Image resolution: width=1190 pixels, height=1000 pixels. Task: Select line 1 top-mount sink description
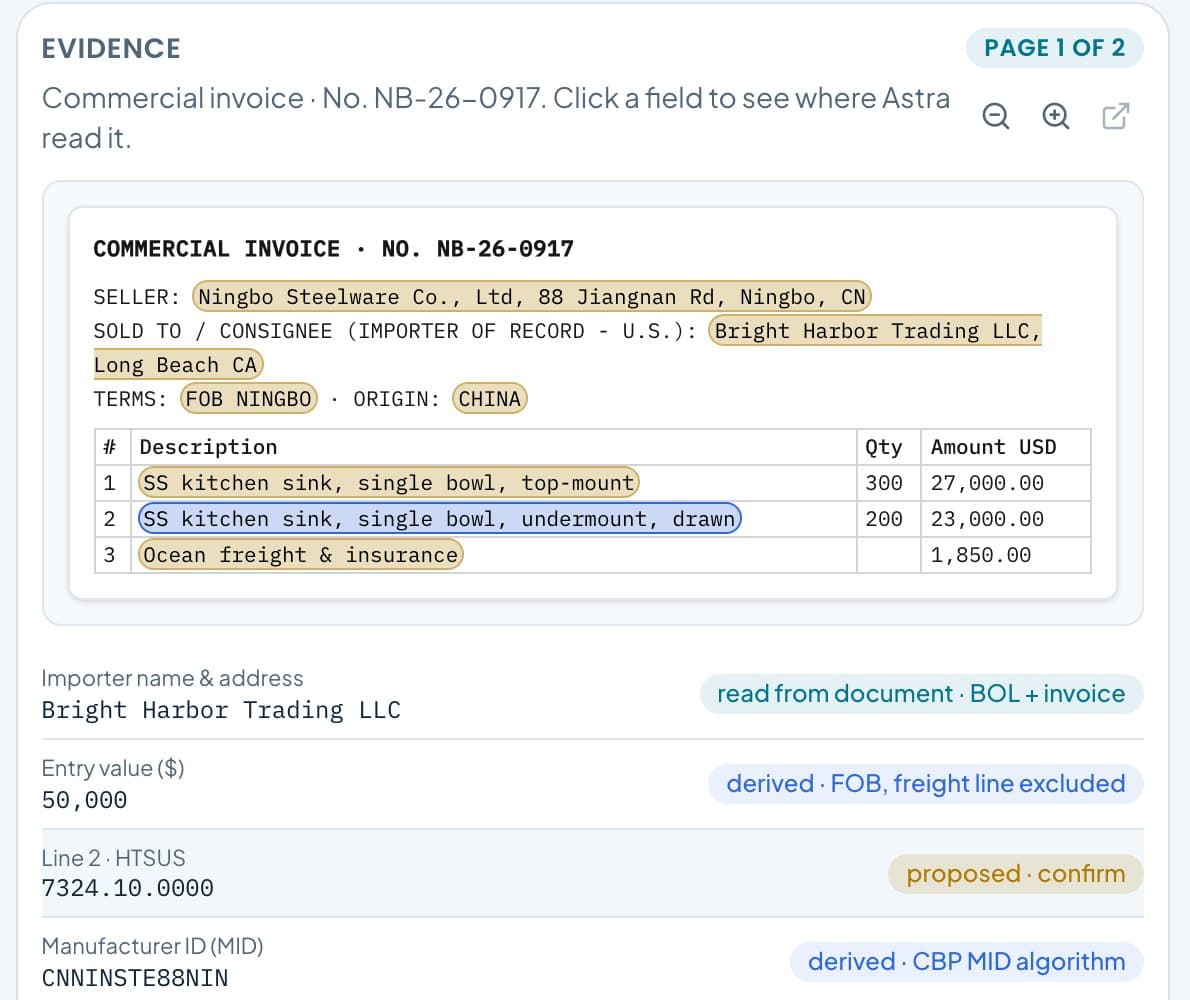[x=389, y=483]
